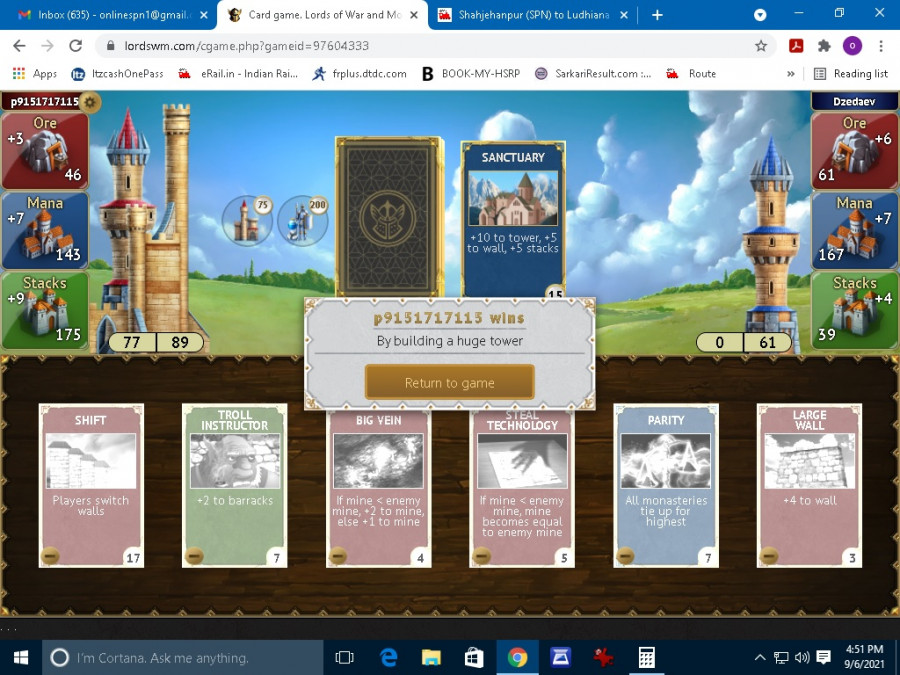This screenshot has width=900, height=675.
Task: Click the player's Mana resource panel
Action: tap(45, 231)
